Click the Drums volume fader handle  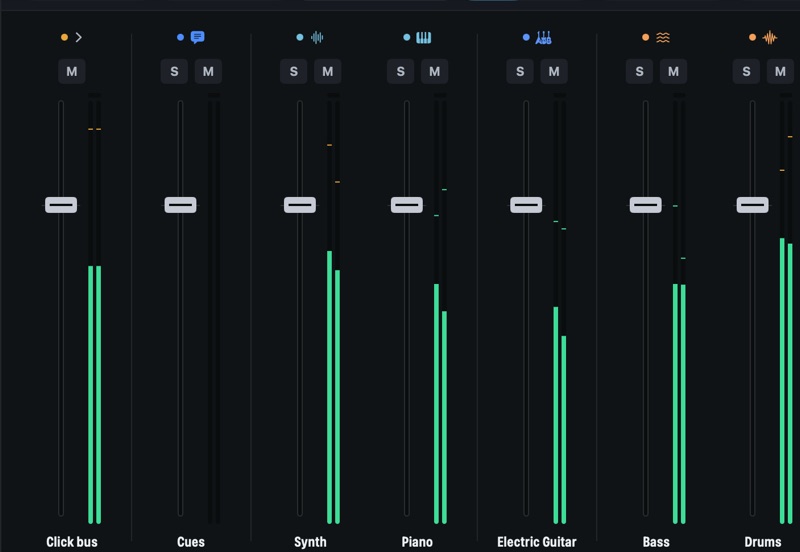point(753,205)
